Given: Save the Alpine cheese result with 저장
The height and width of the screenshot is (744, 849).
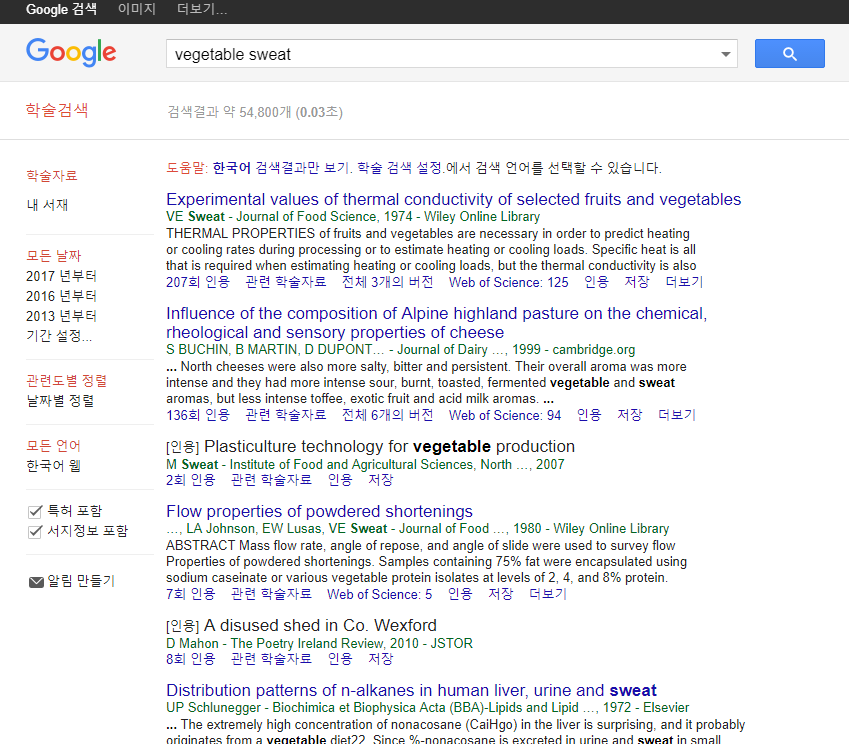Looking at the screenshot, I should (x=629, y=415).
